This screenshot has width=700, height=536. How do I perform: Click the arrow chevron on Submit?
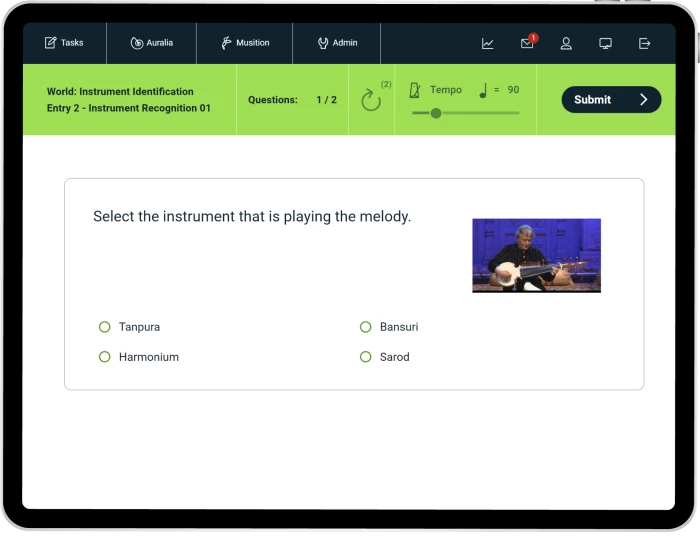643,99
